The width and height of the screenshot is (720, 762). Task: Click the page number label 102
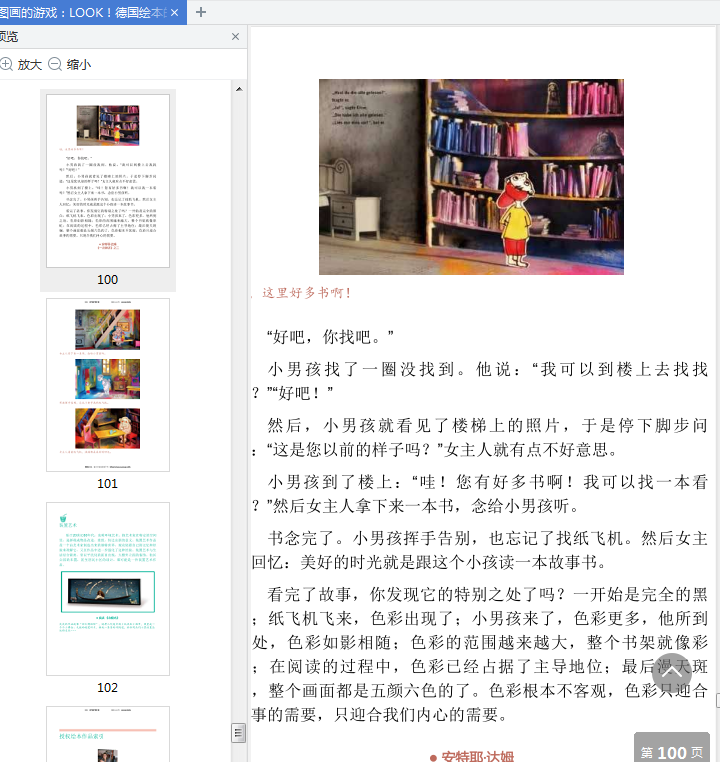pos(107,688)
